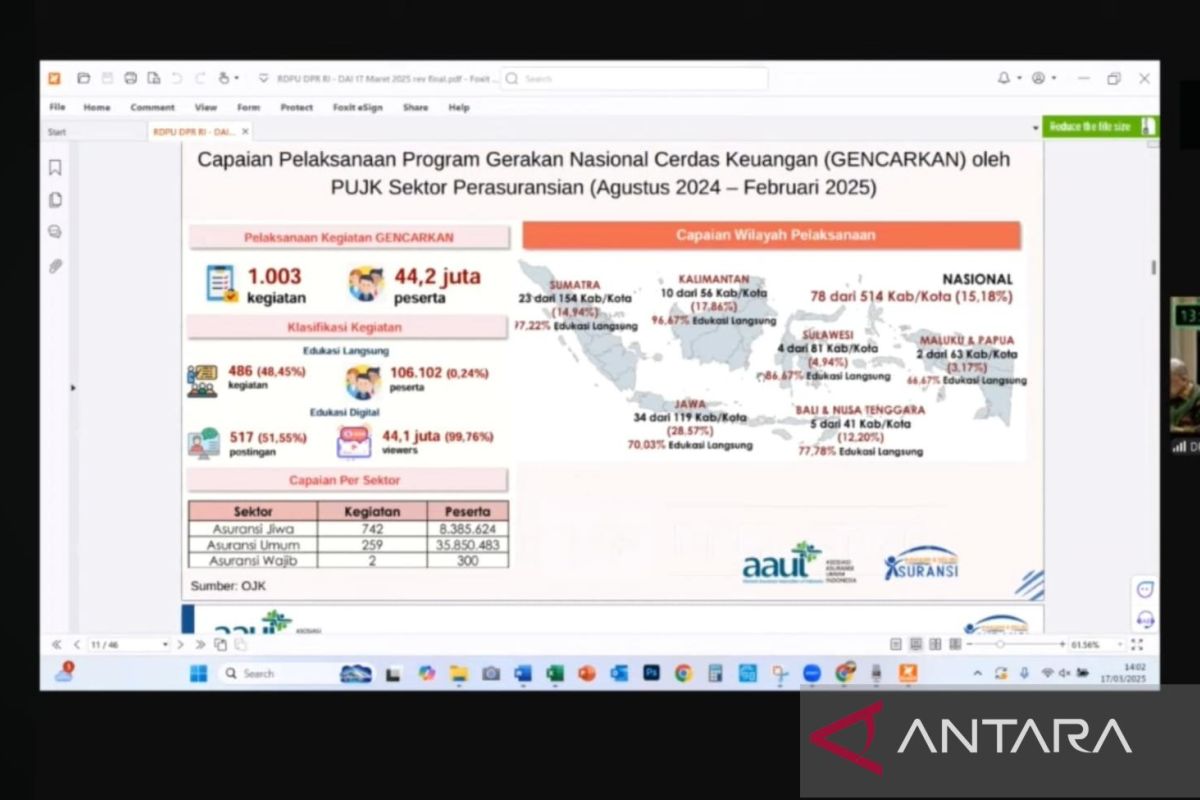Jump to the first page arrow
Viewport: 1200px width, 800px height.
pyautogui.click(x=57, y=645)
